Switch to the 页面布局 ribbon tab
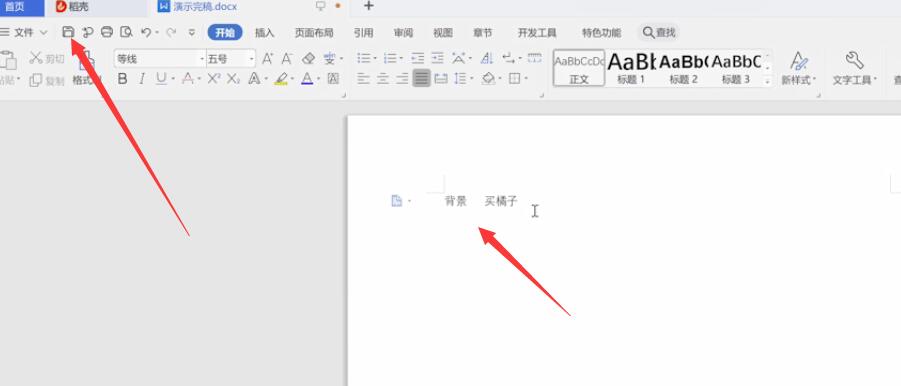 click(314, 33)
